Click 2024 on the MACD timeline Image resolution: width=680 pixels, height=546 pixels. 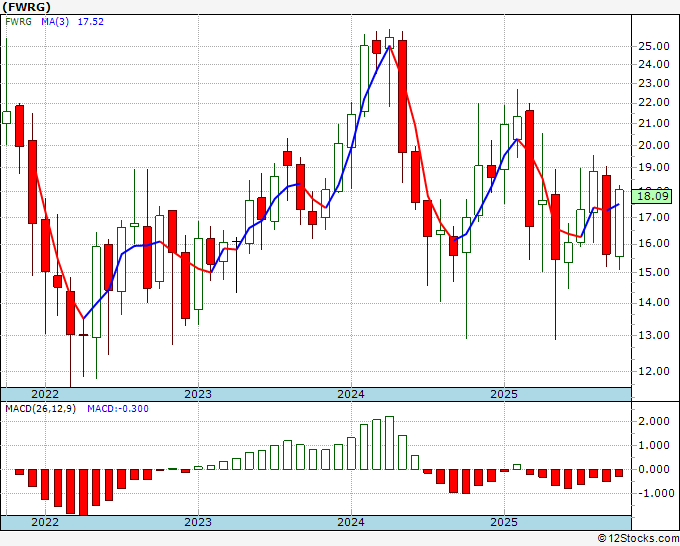[x=351, y=522]
